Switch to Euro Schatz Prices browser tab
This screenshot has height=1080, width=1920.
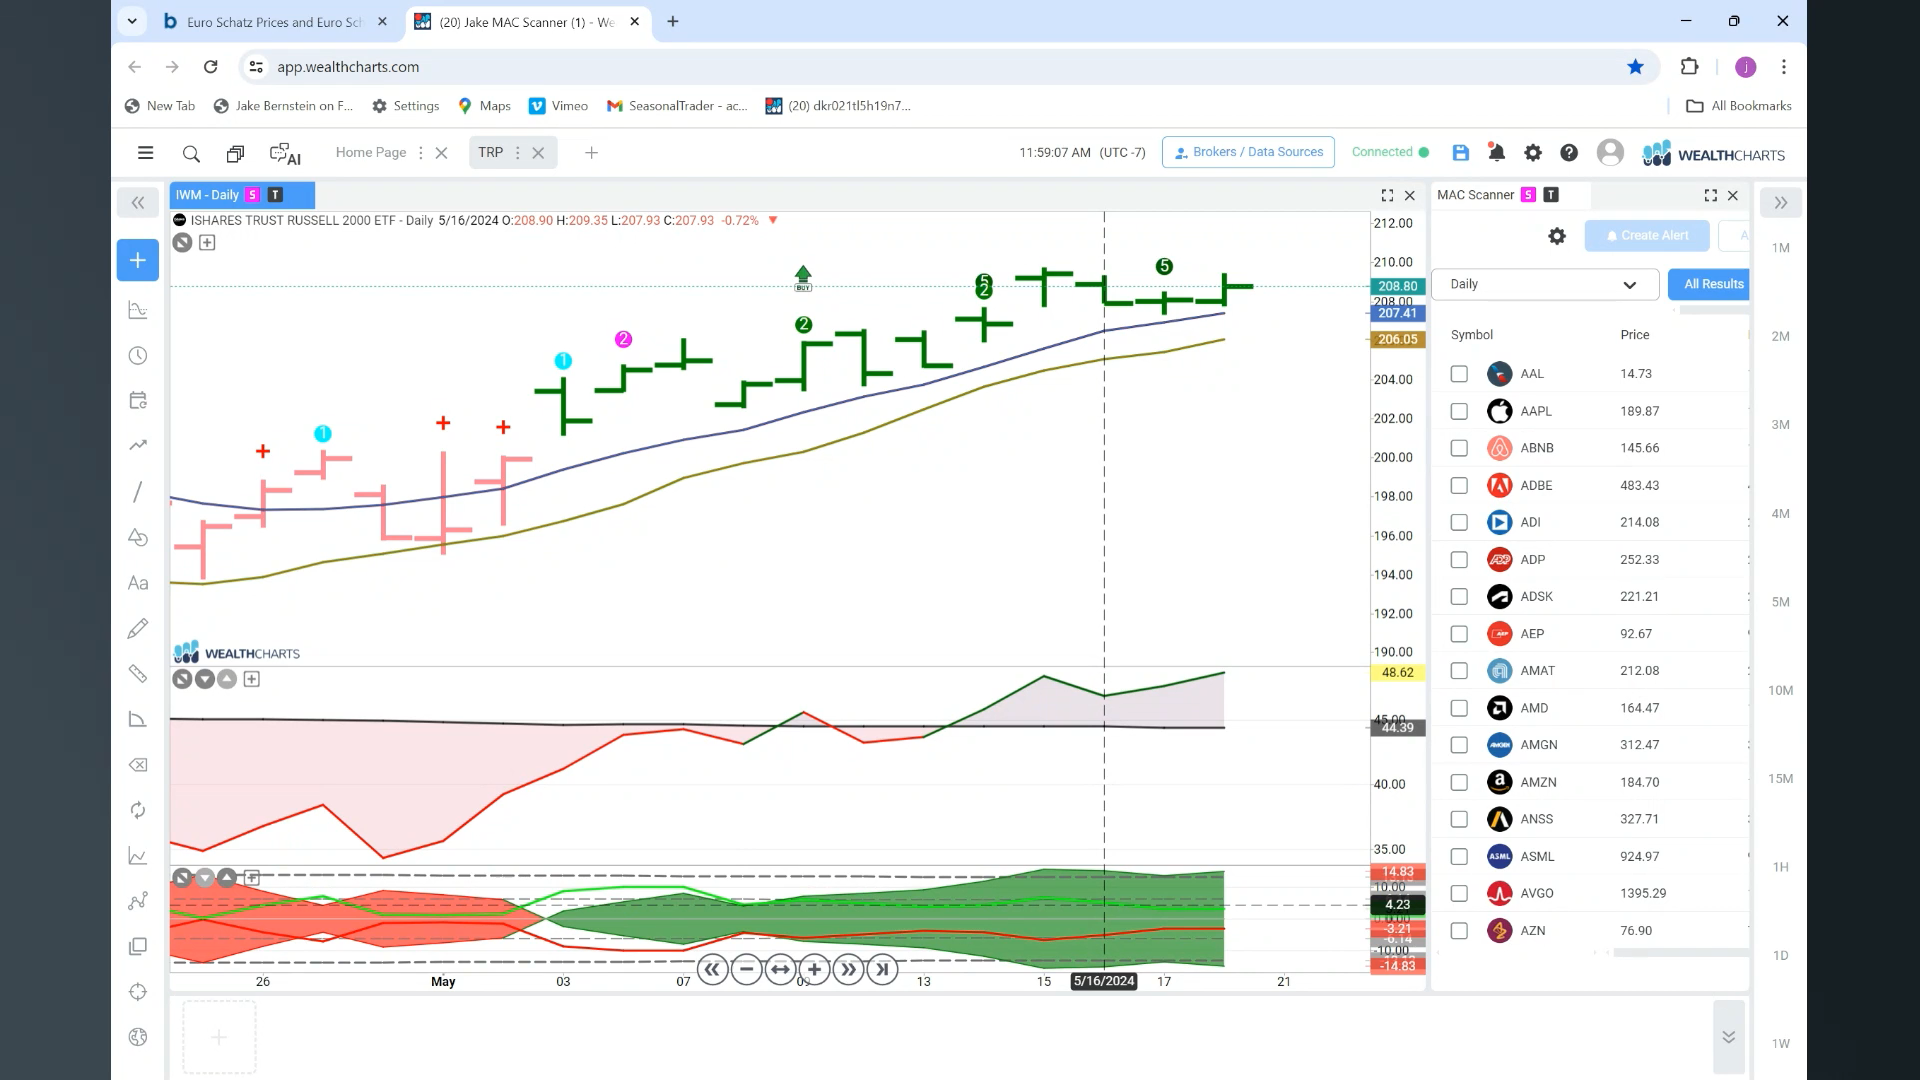tap(275, 22)
